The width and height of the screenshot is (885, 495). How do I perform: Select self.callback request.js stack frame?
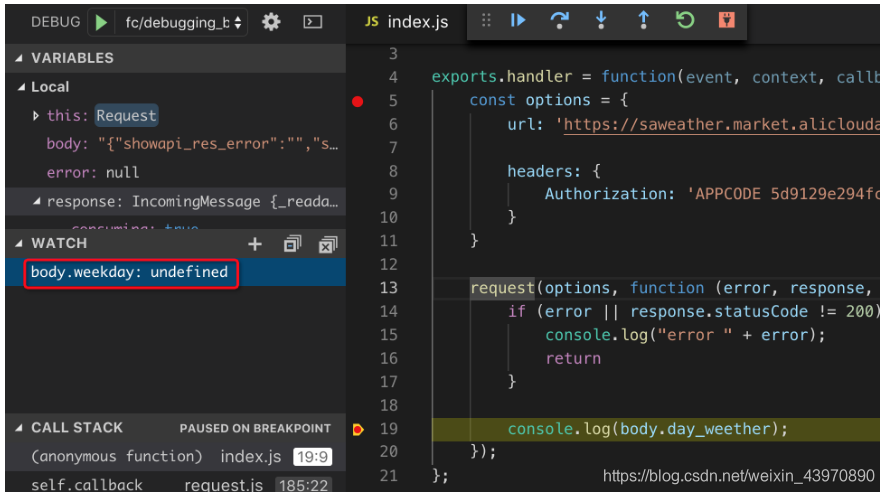click(176, 484)
